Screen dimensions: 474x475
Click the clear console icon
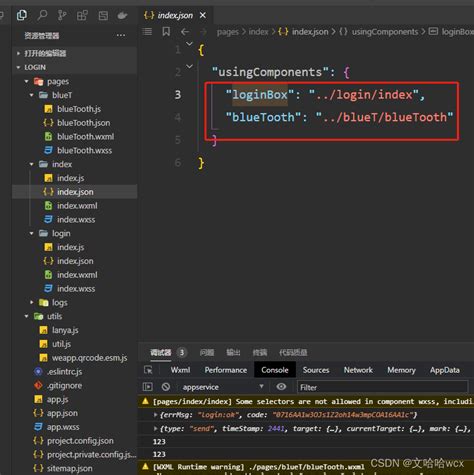coord(166,387)
